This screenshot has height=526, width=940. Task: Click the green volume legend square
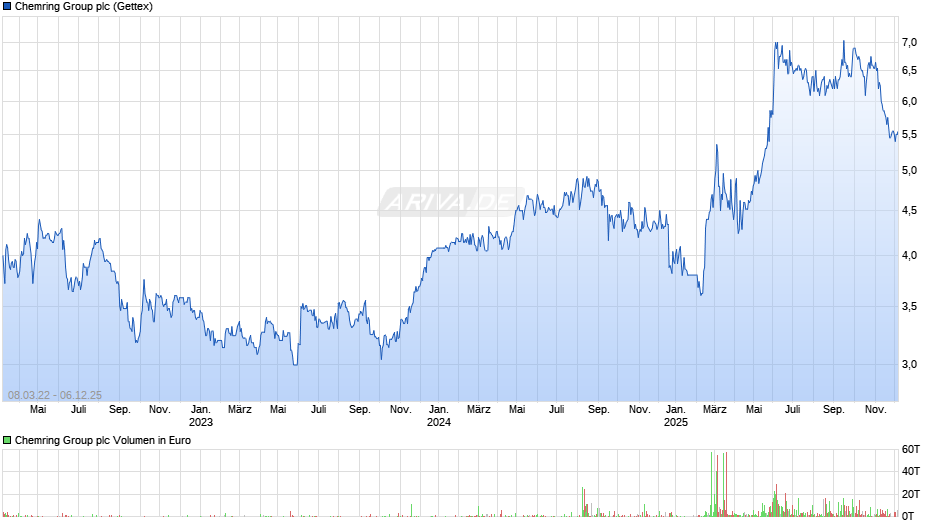pos(7,440)
